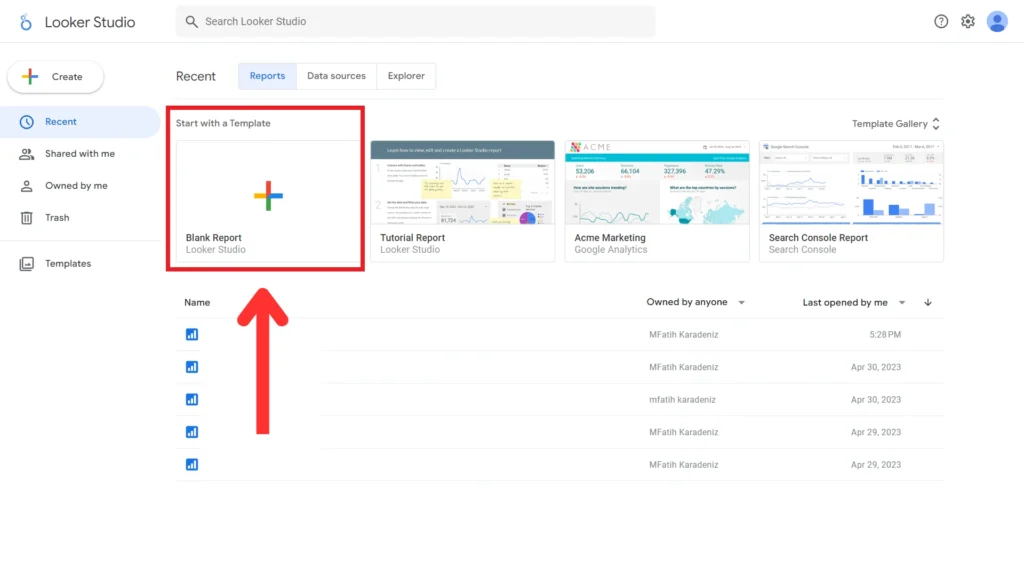Open the help question mark icon
Image resolution: width=1024 pixels, height=576 pixels.
click(x=941, y=21)
